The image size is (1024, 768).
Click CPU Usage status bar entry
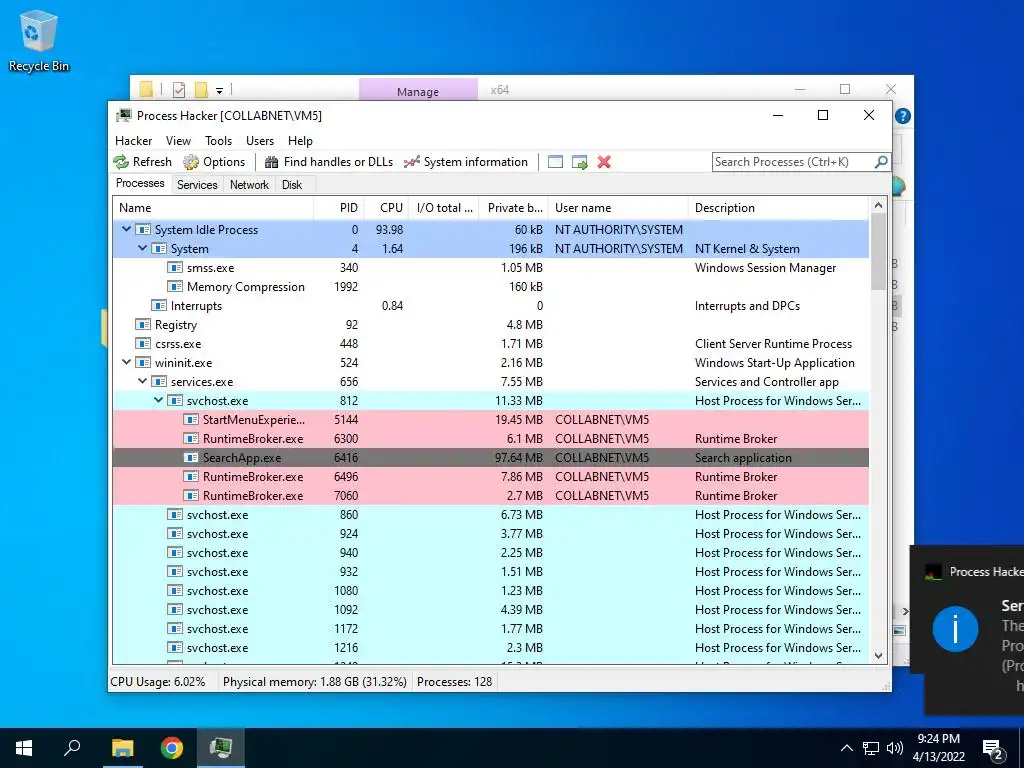158,682
